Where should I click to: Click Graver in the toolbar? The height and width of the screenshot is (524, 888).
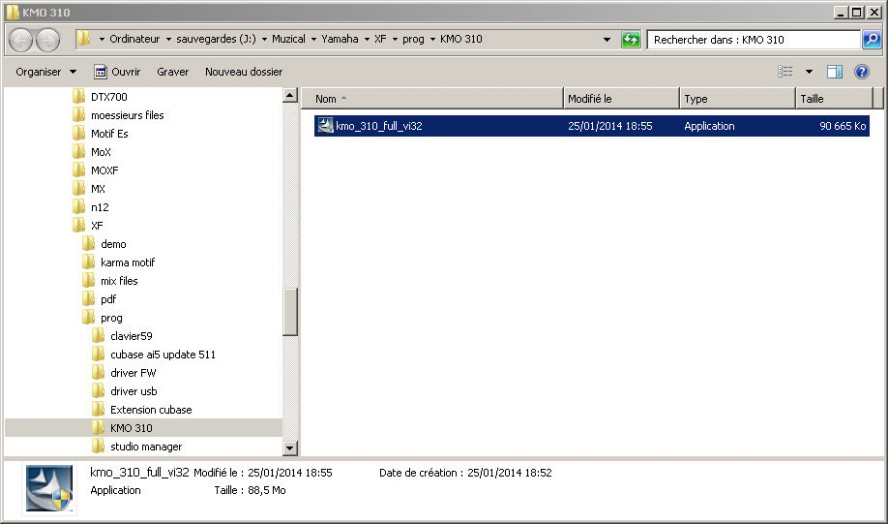[173, 72]
